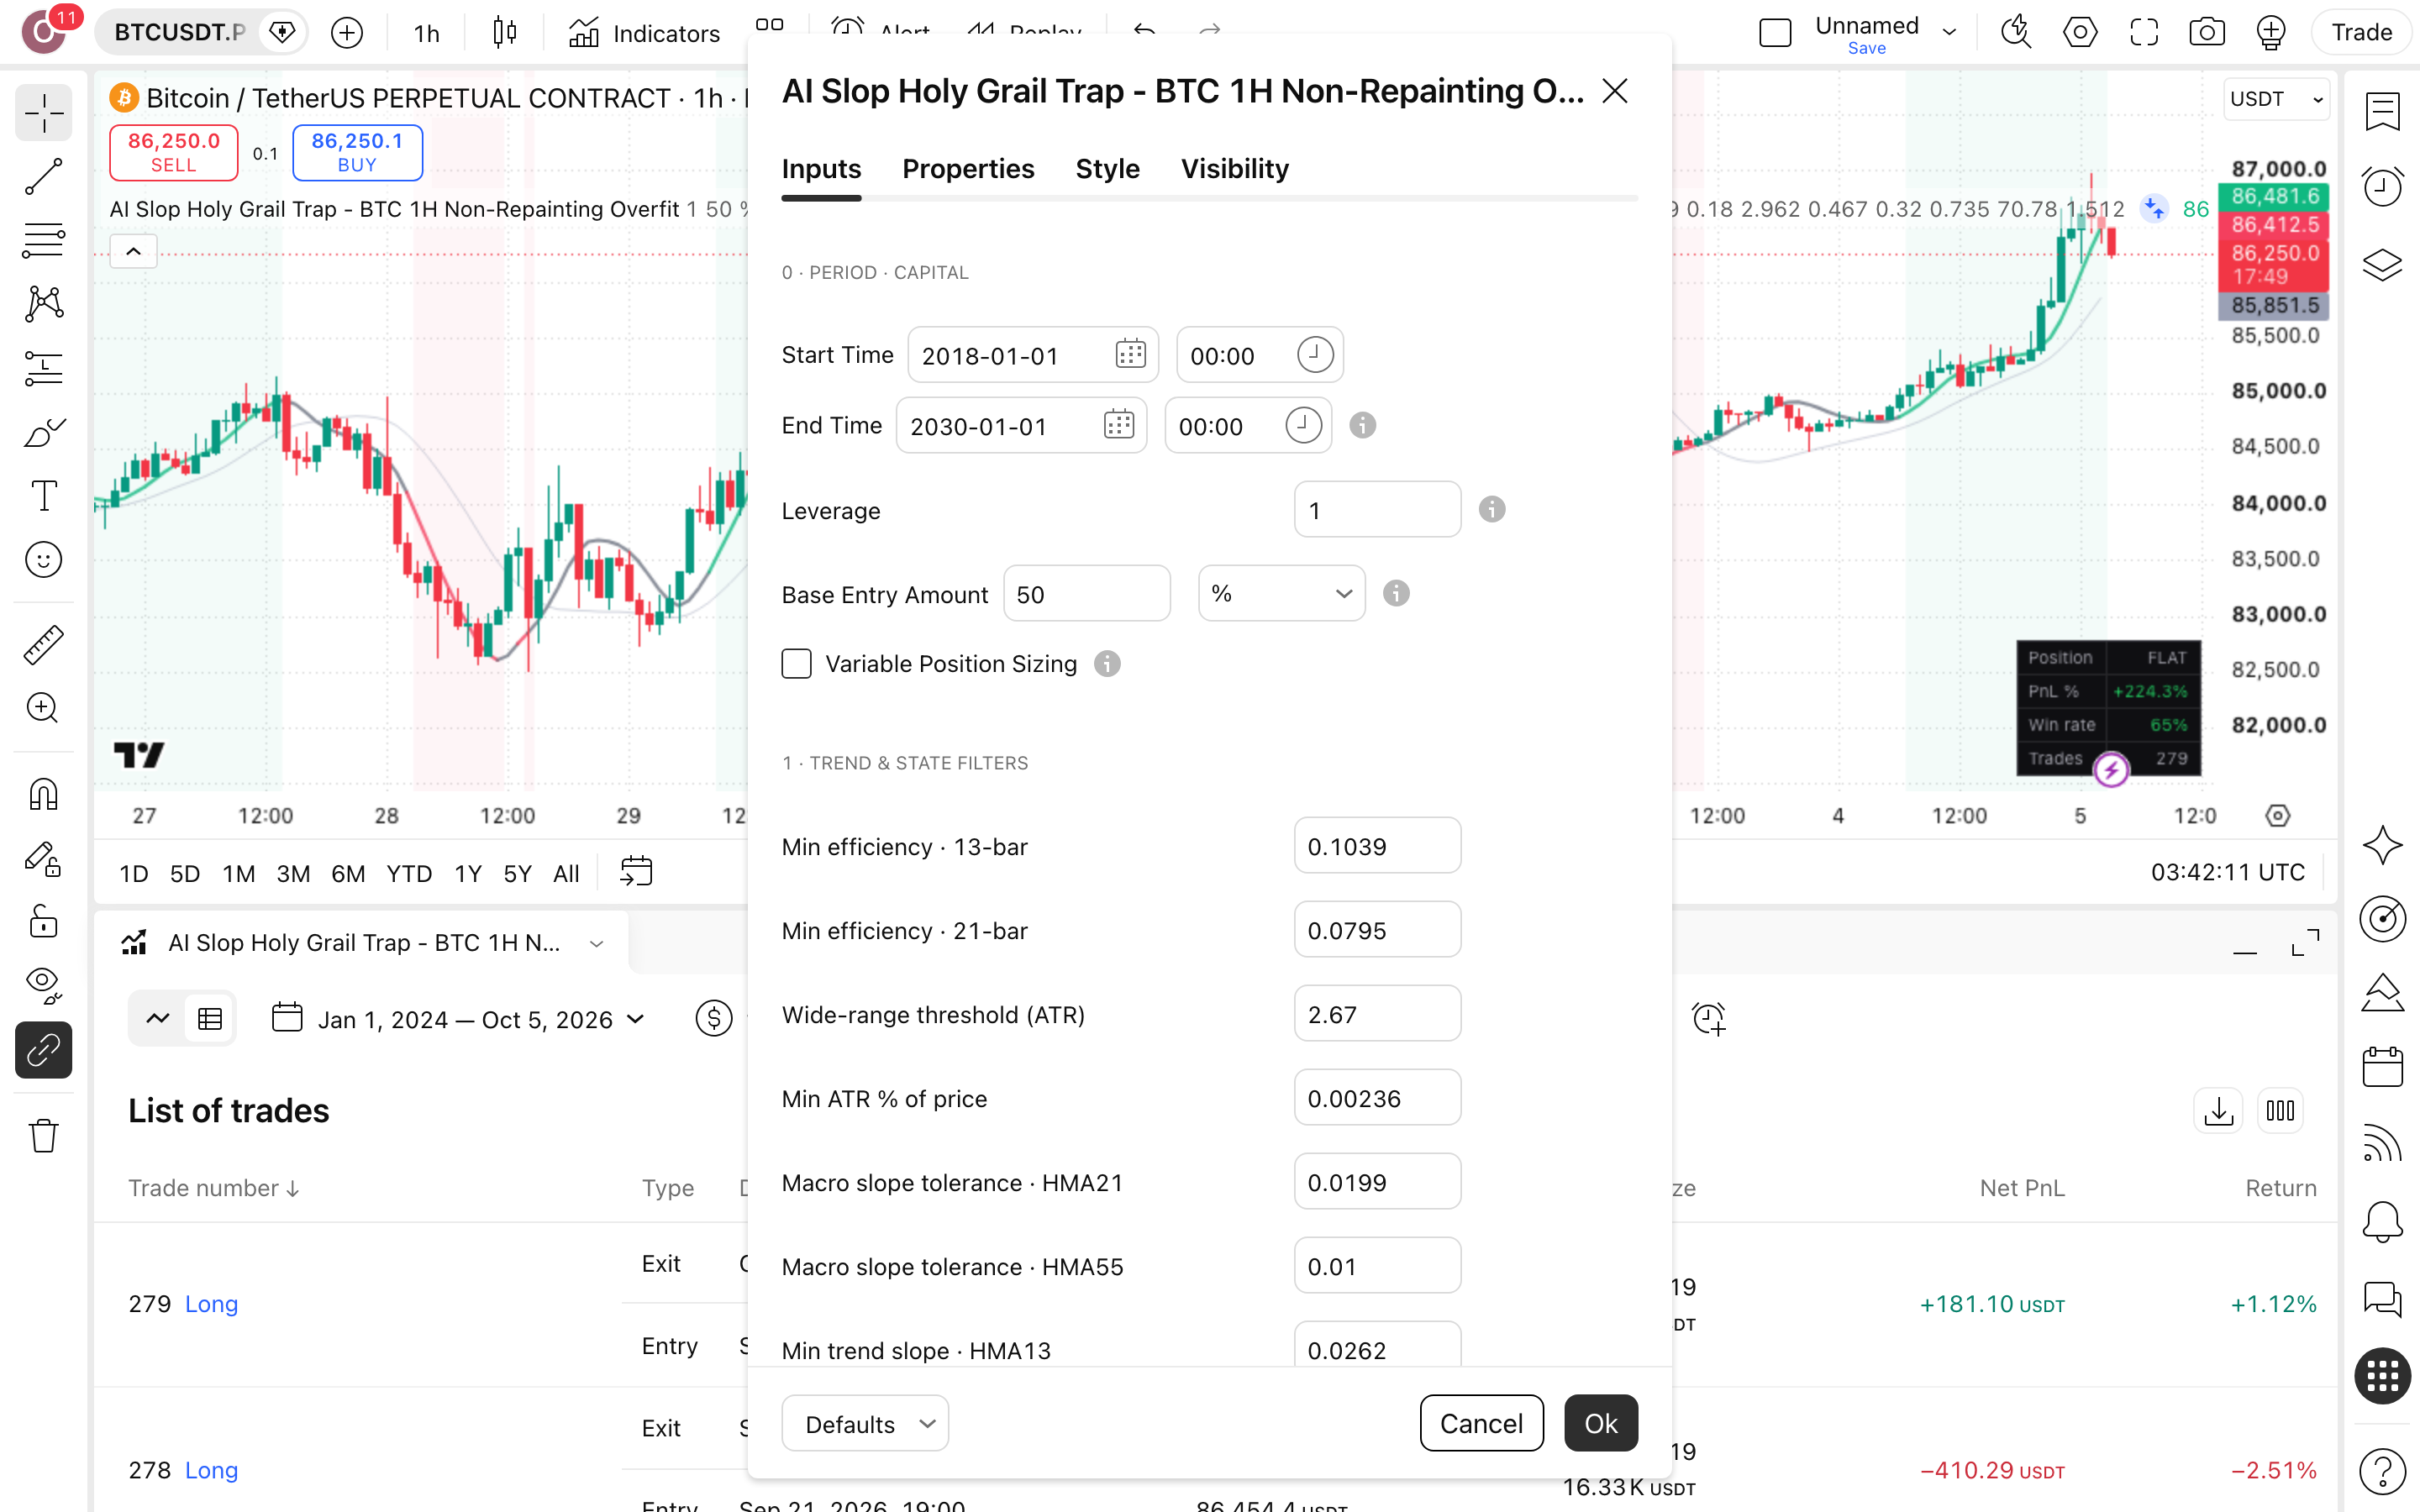Open the object tree layers panel
2420x1512 pixels.
(2382, 265)
